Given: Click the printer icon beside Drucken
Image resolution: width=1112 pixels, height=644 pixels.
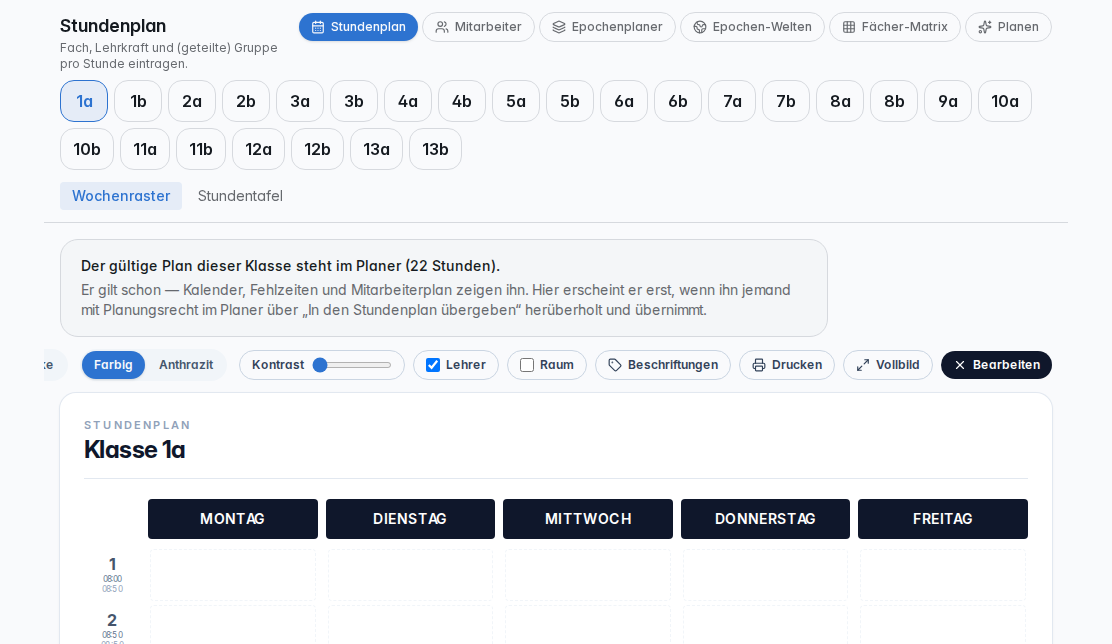Looking at the screenshot, I should click(x=759, y=365).
